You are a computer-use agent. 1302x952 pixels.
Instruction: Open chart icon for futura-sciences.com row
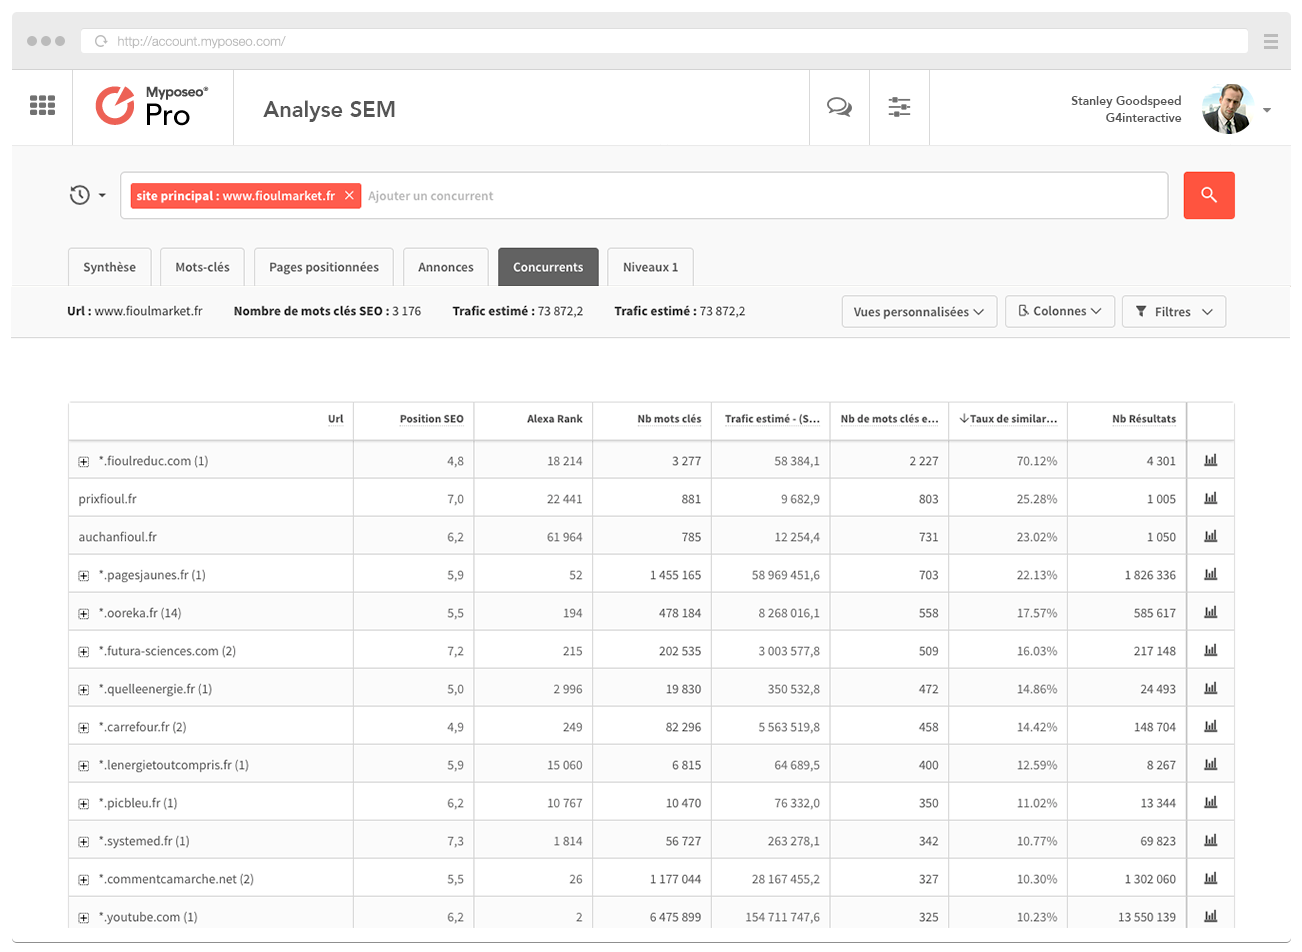(x=1211, y=650)
